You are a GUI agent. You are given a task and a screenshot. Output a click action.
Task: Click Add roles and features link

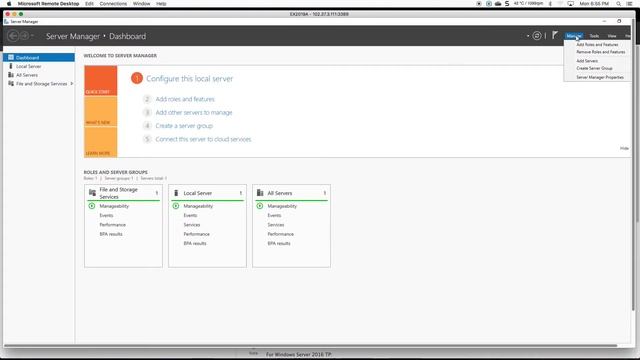tap(185, 99)
